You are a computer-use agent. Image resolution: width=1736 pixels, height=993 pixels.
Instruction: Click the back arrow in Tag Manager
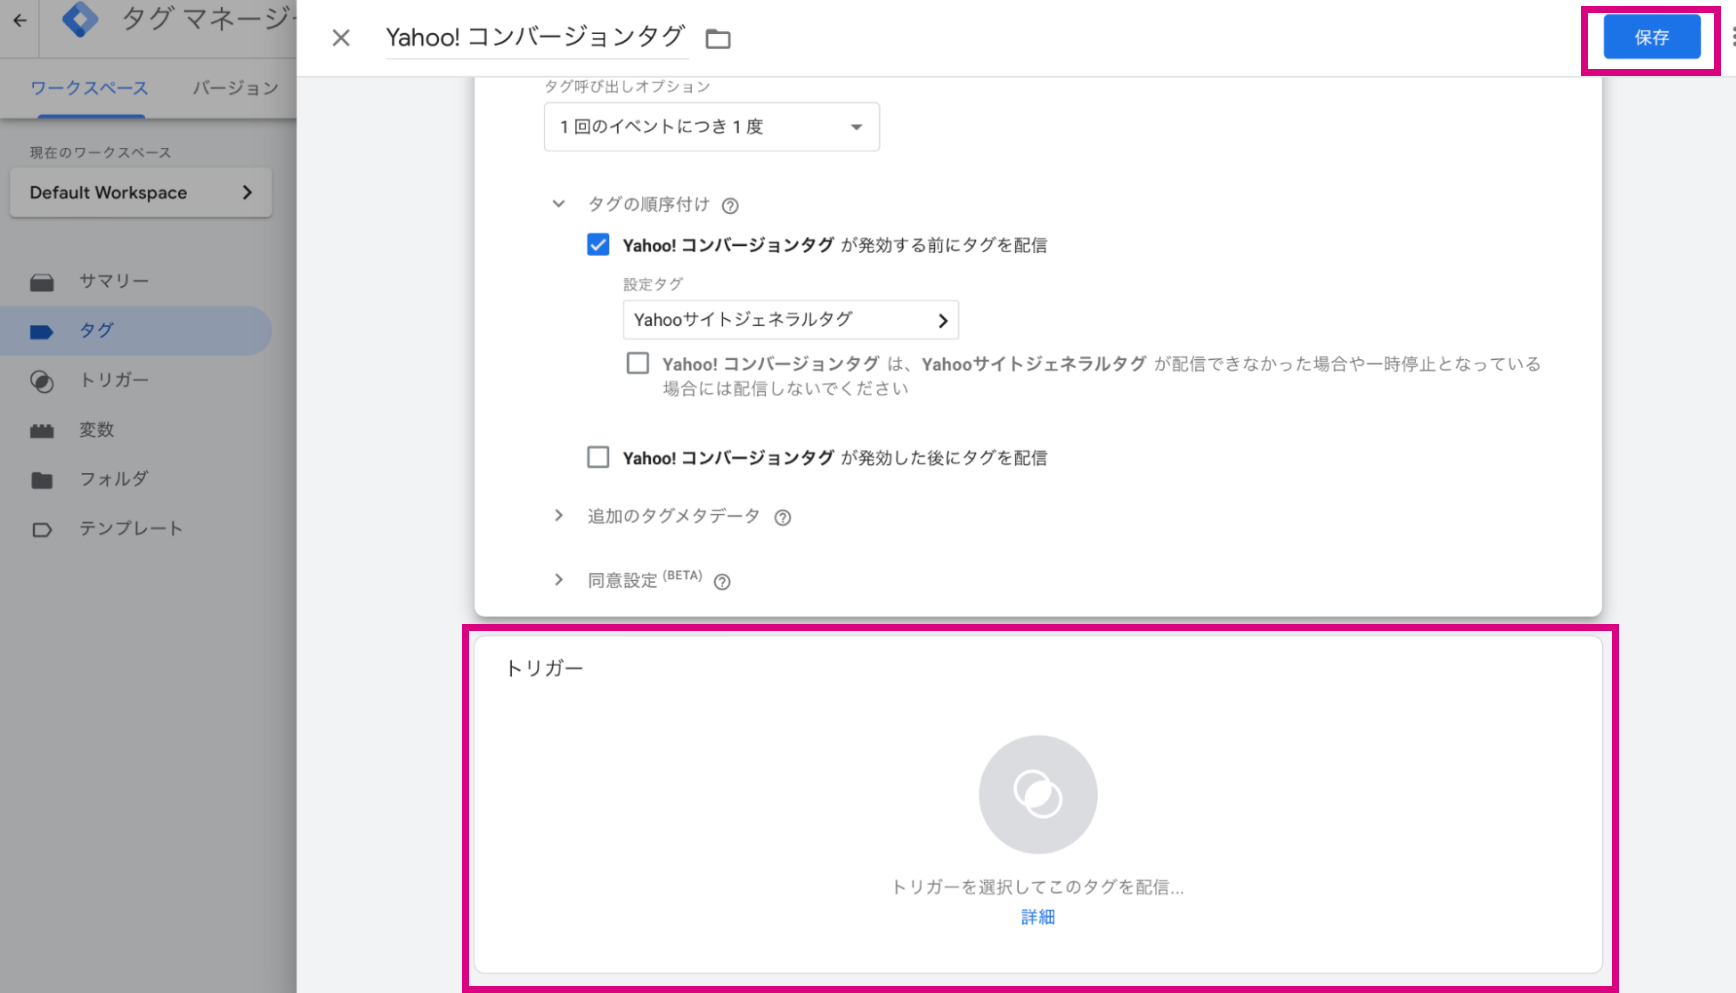click(x=20, y=20)
